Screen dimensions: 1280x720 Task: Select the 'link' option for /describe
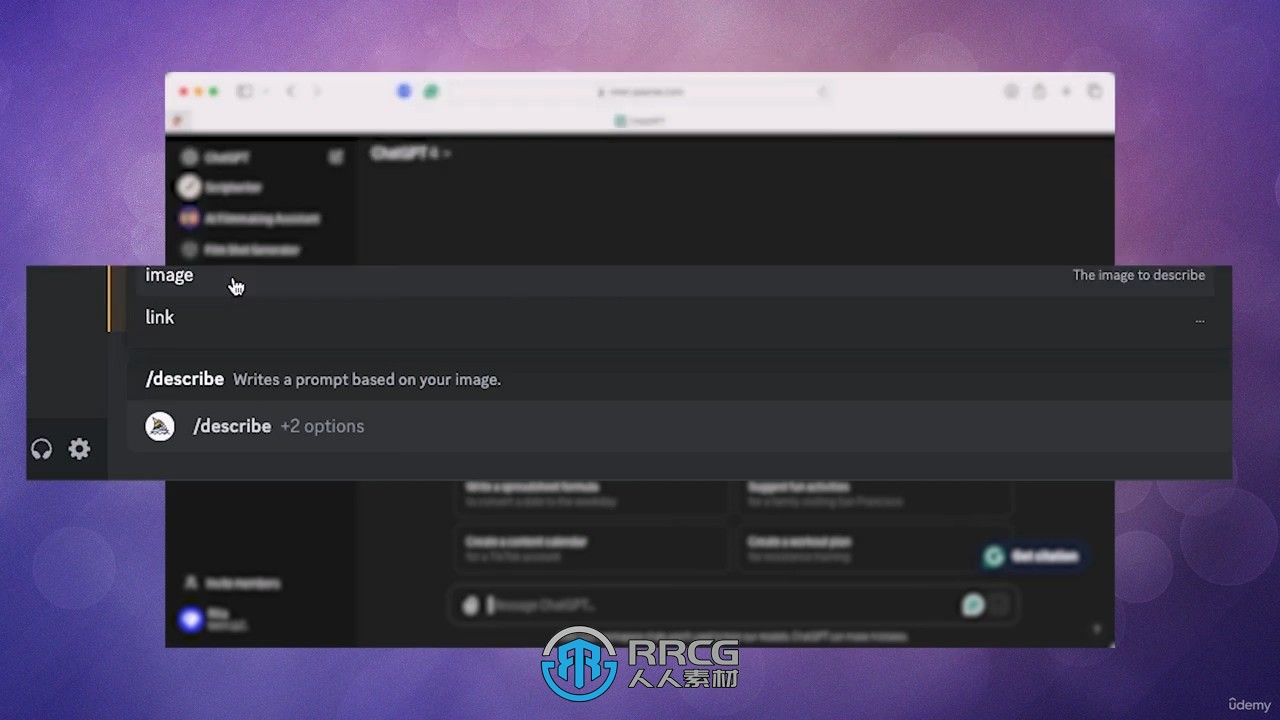point(675,317)
